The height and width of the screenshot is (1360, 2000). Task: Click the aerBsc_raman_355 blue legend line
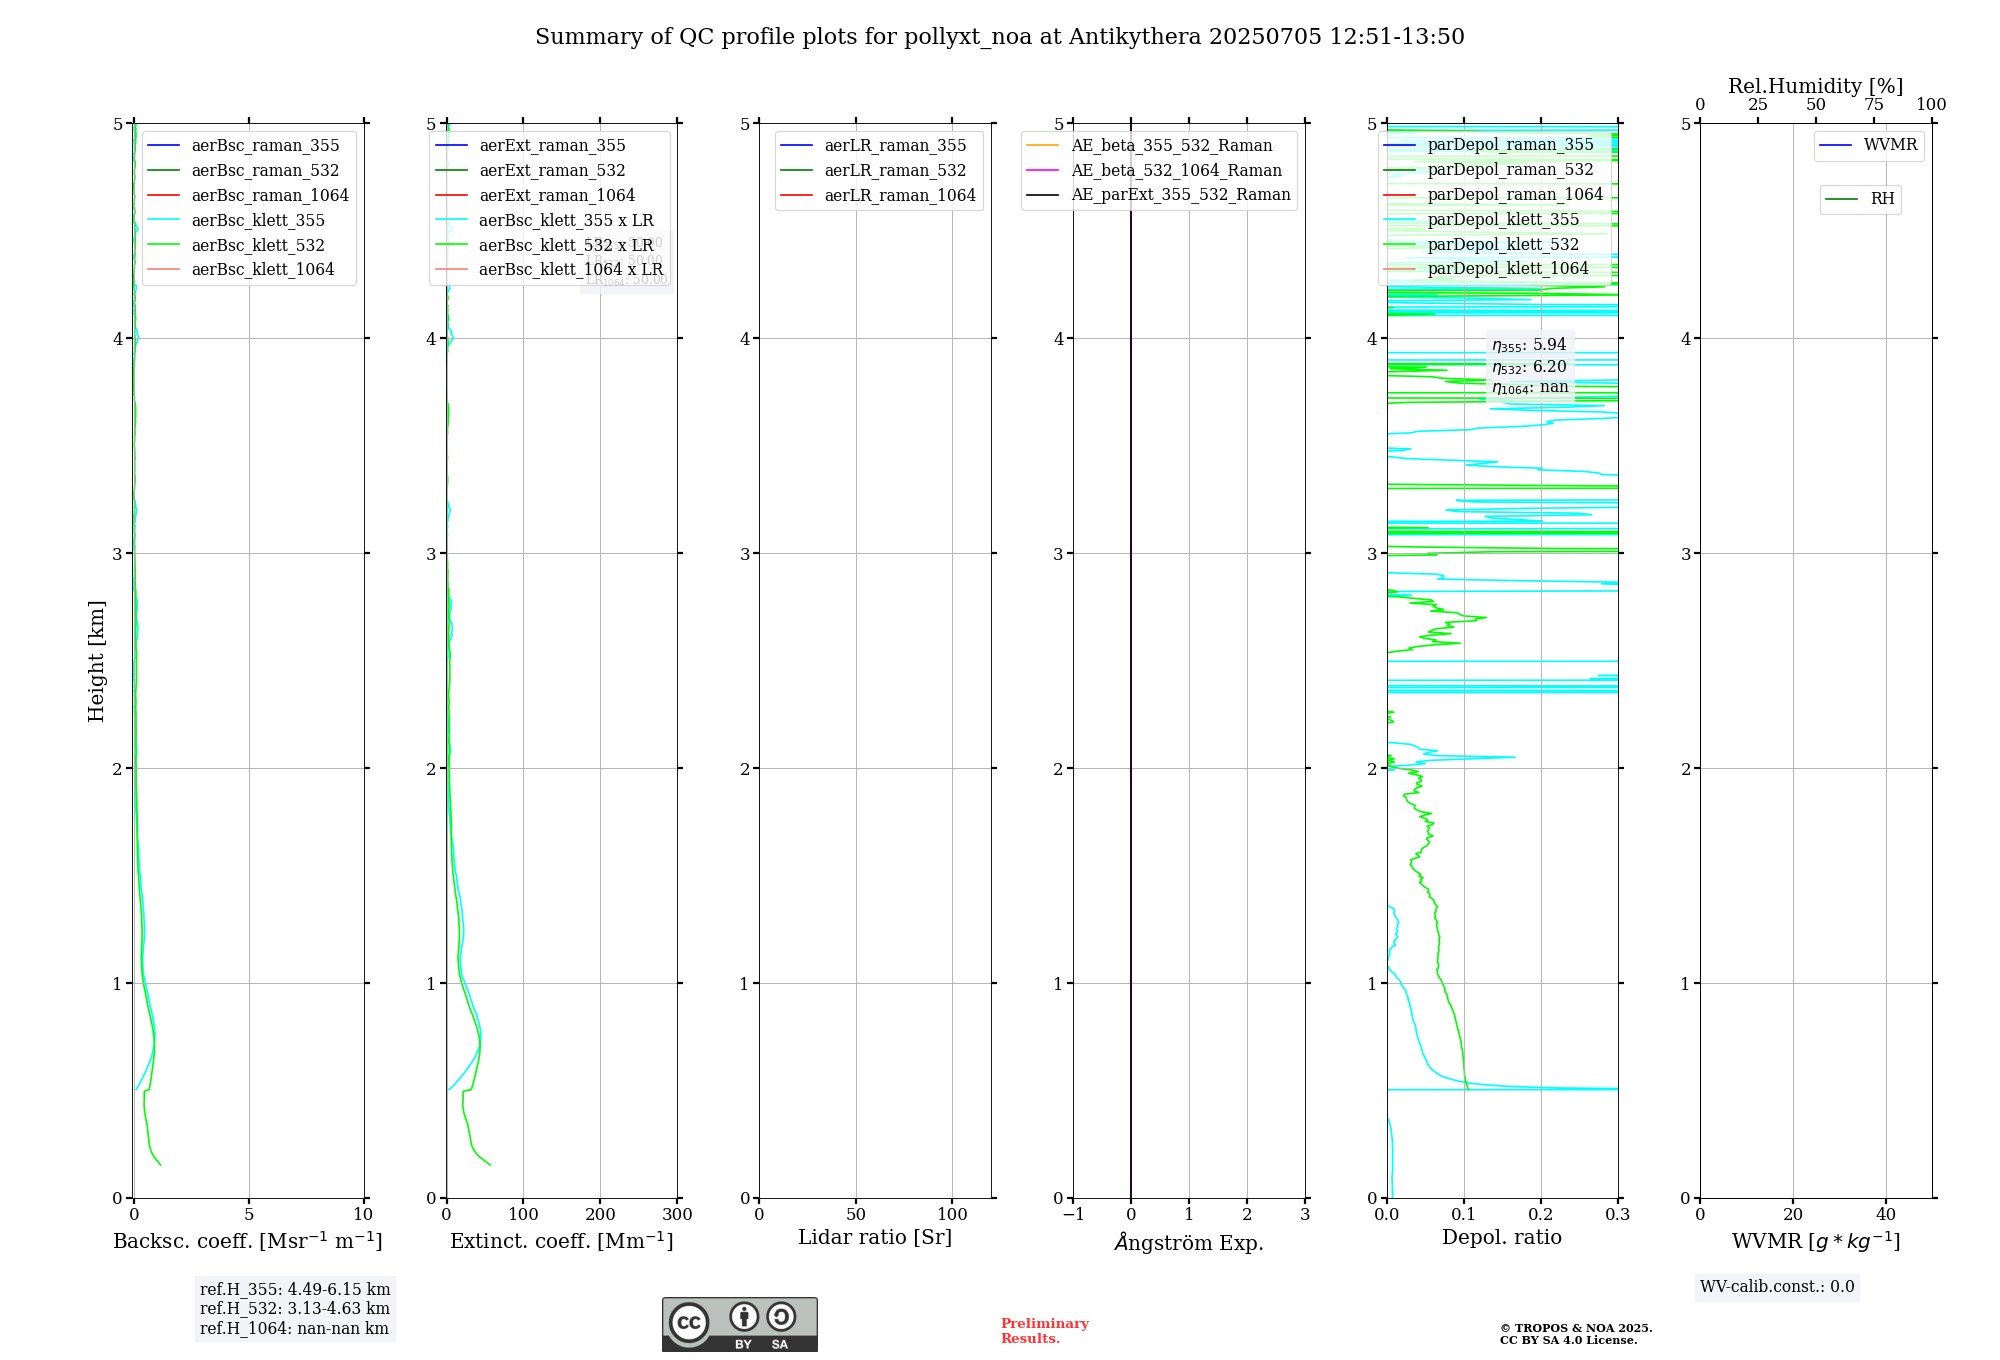point(163,146)
